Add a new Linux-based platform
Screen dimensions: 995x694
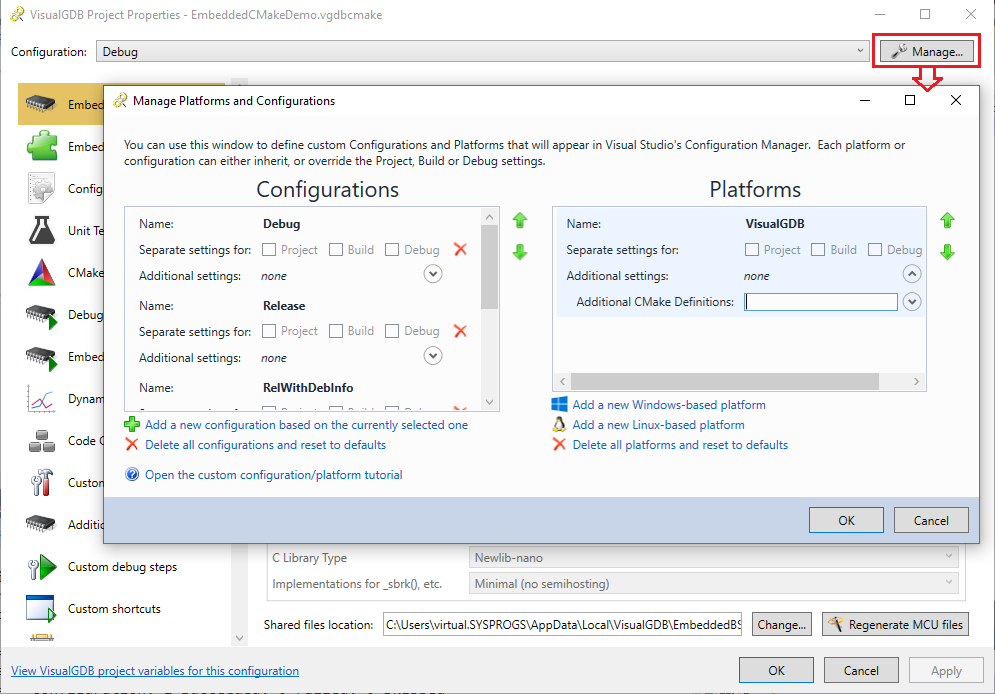coord(659,424)
